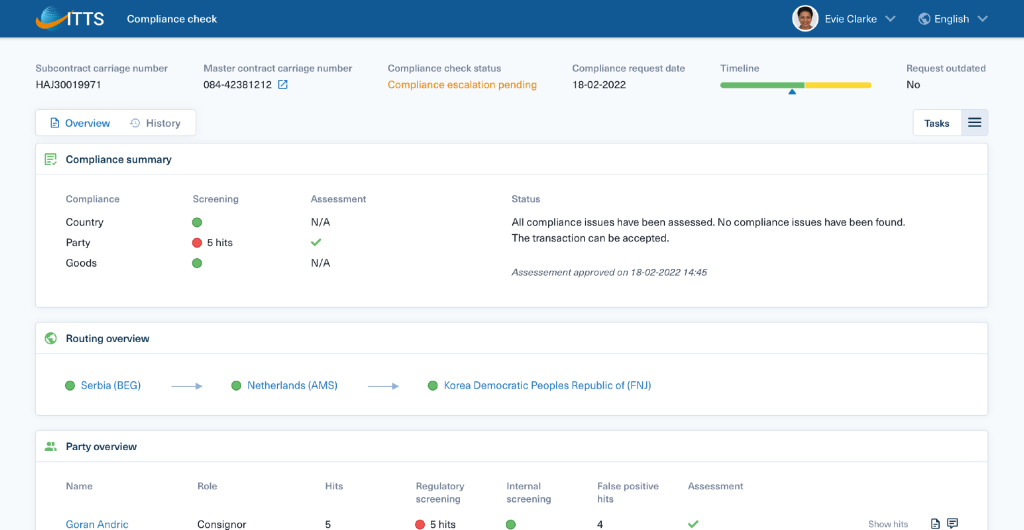
Task: Select the Overview tab
Action: click(80, 123)
